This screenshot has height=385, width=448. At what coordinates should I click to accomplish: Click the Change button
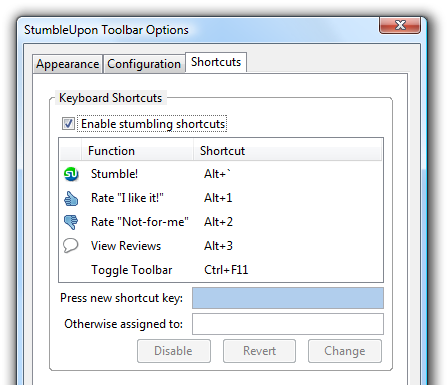[345, 351]
